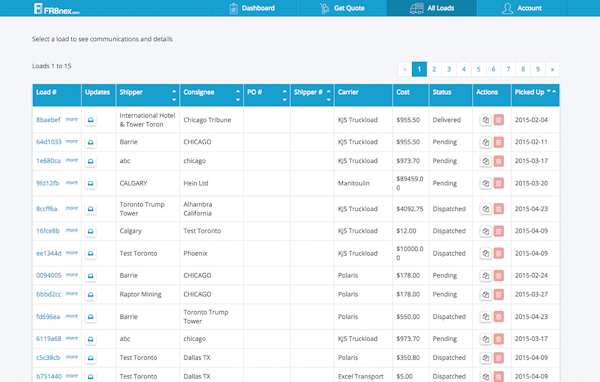This screenshot has height=382, width=600.
Task: Duplicate load 16fce8b via copy icon
Action: [486, 231]
